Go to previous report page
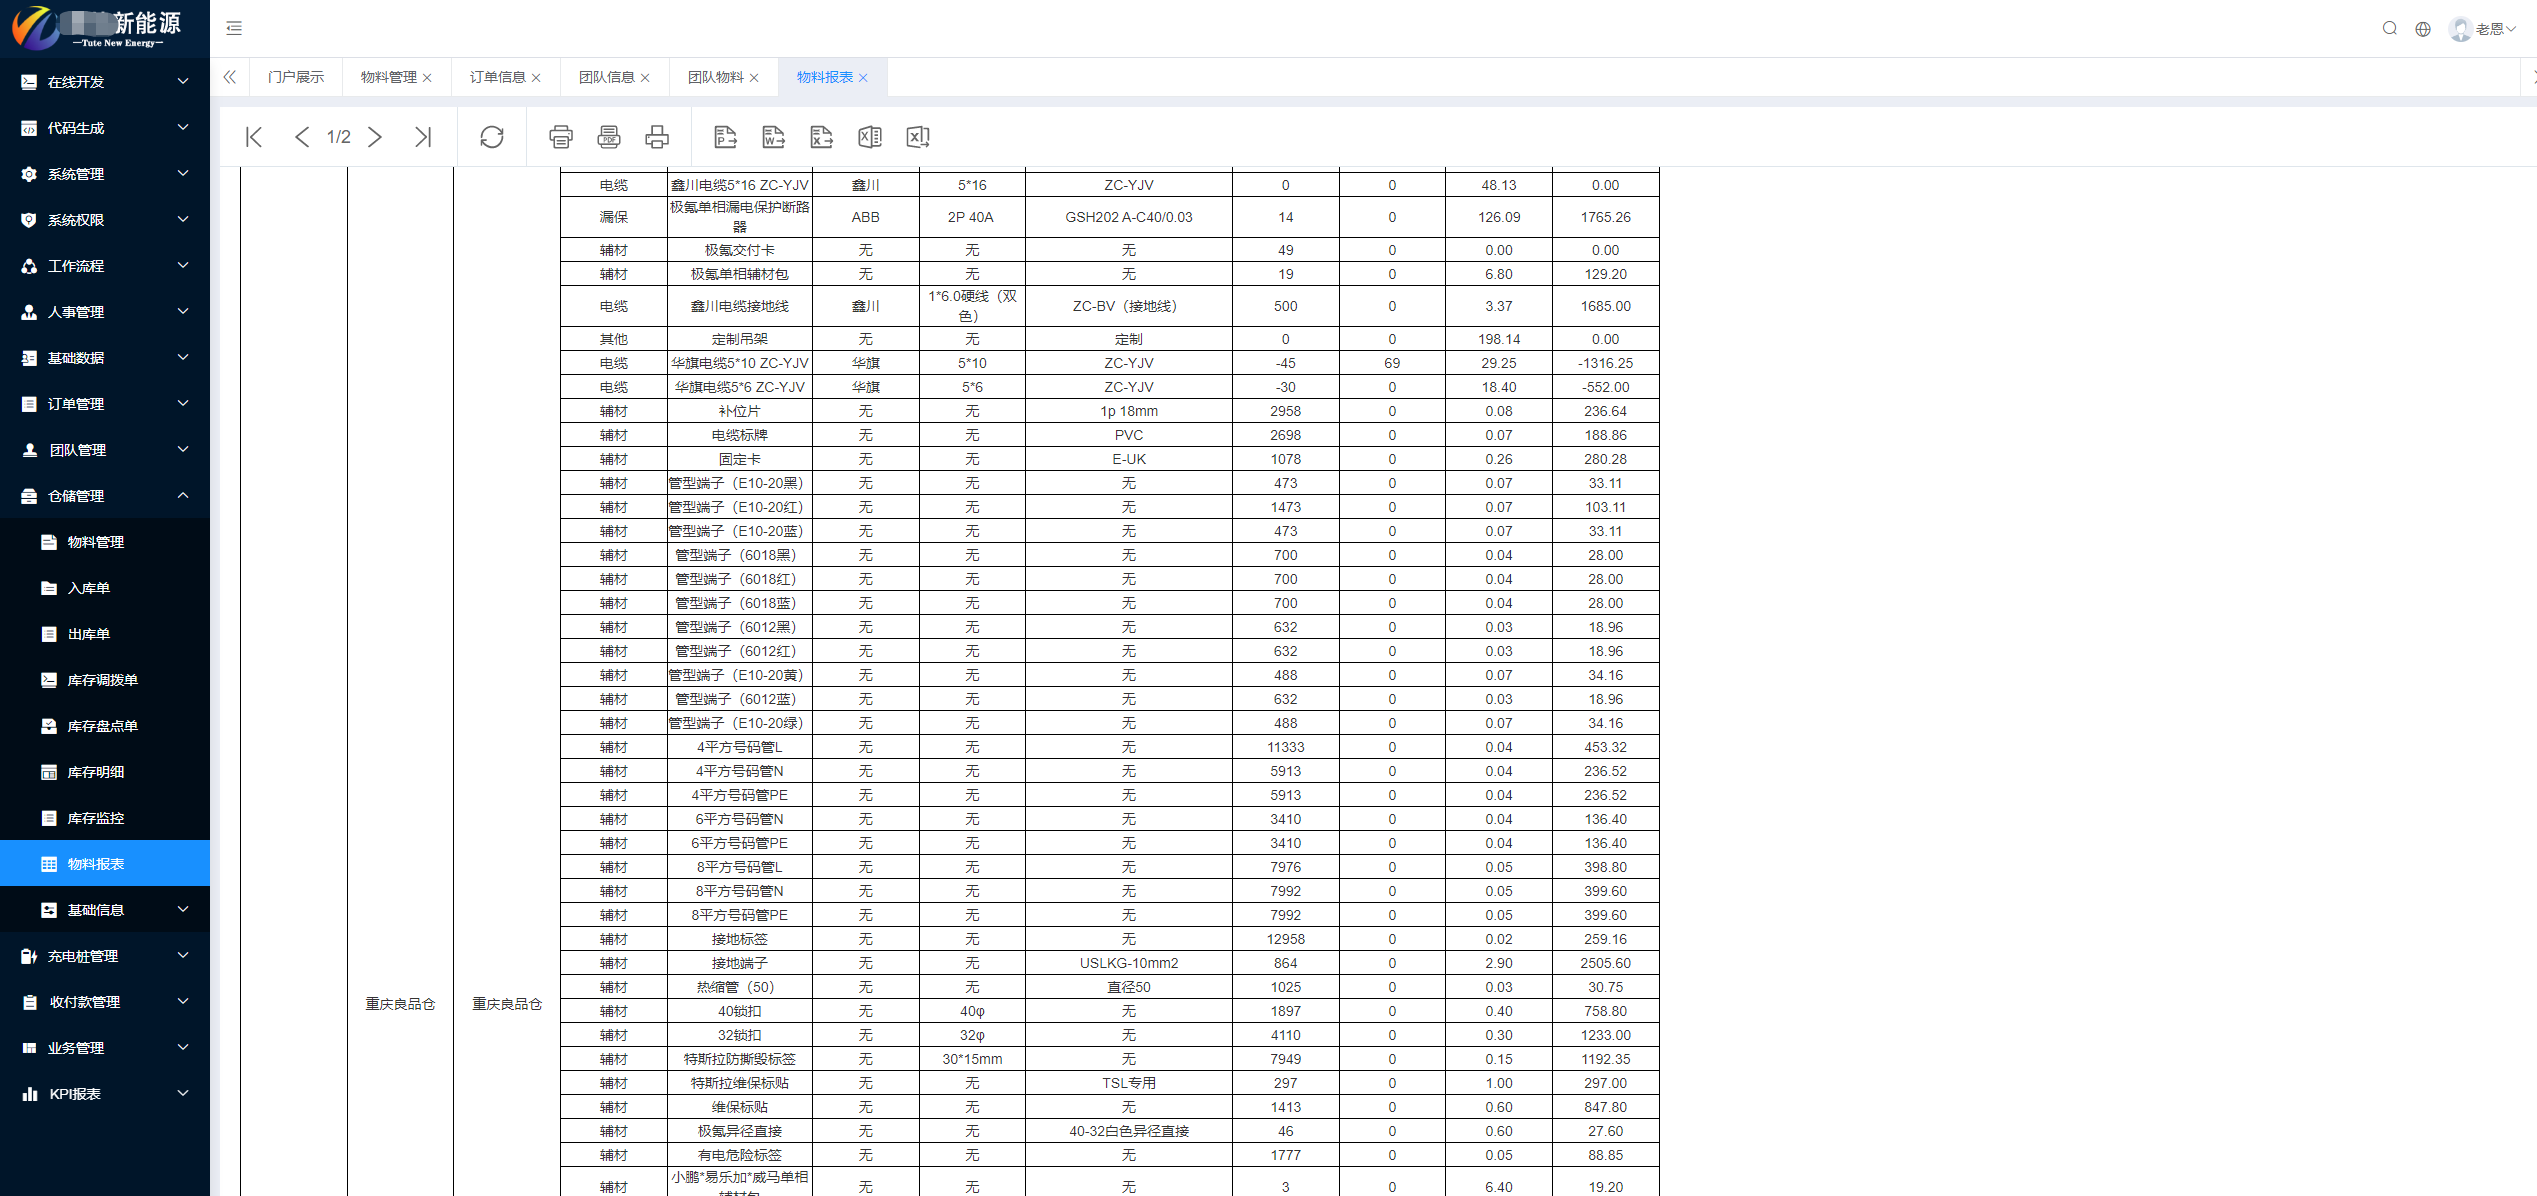The image size is (2537, 1196). [301, 137]
